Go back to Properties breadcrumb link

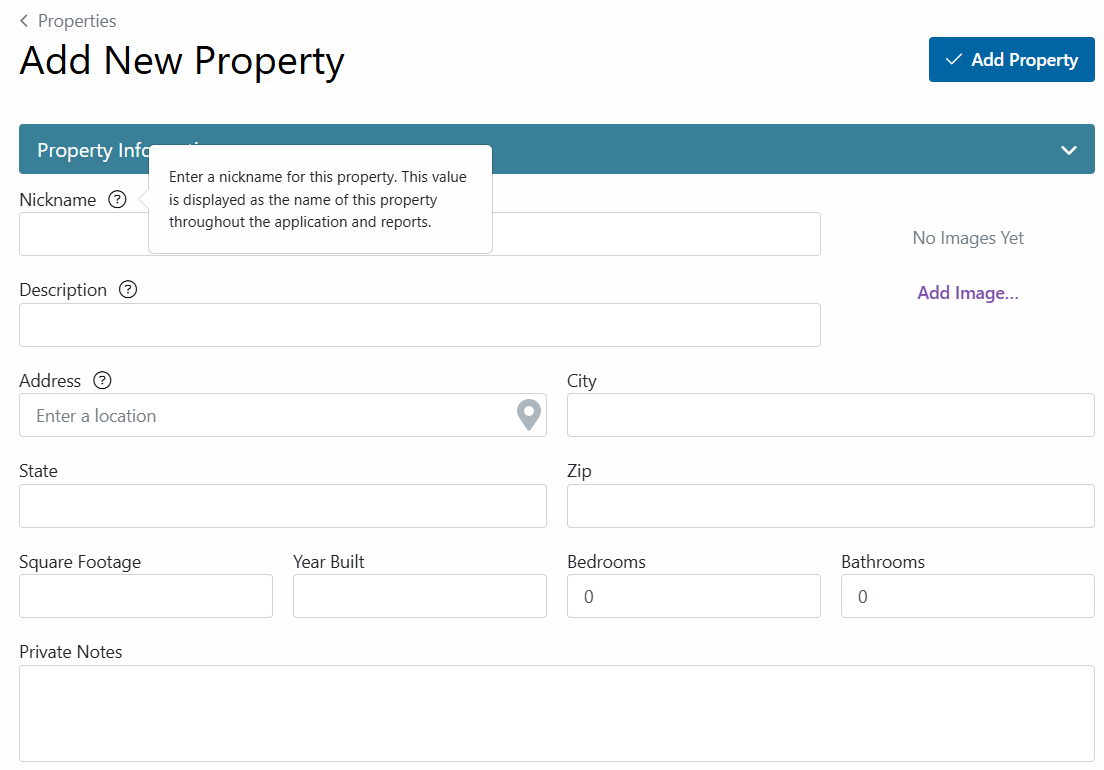(77, 21)
